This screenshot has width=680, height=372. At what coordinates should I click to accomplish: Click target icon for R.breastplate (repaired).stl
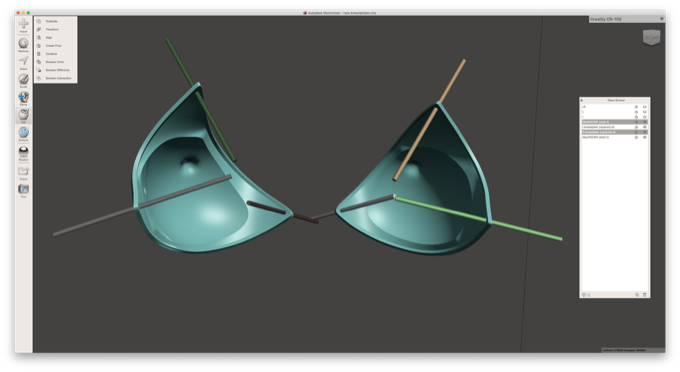[636, 132]
